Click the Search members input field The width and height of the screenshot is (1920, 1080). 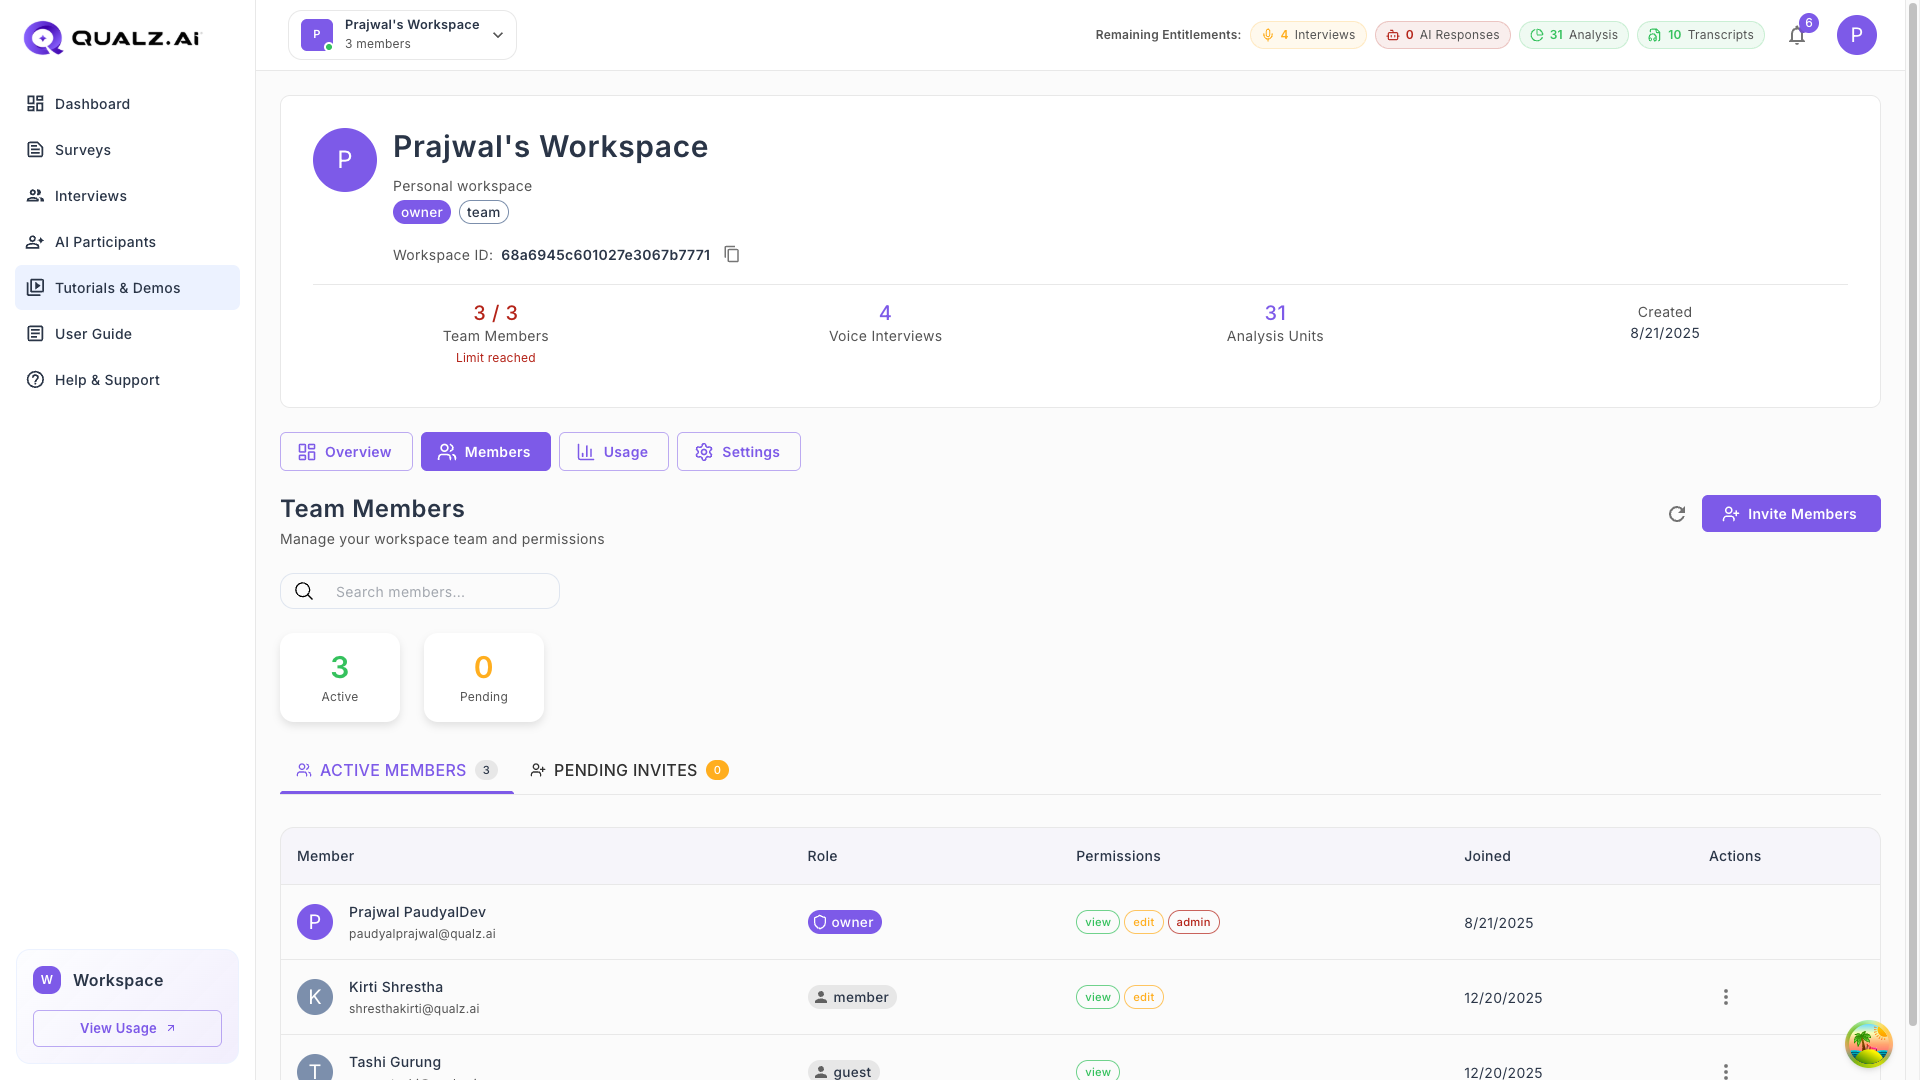point(430,591)
